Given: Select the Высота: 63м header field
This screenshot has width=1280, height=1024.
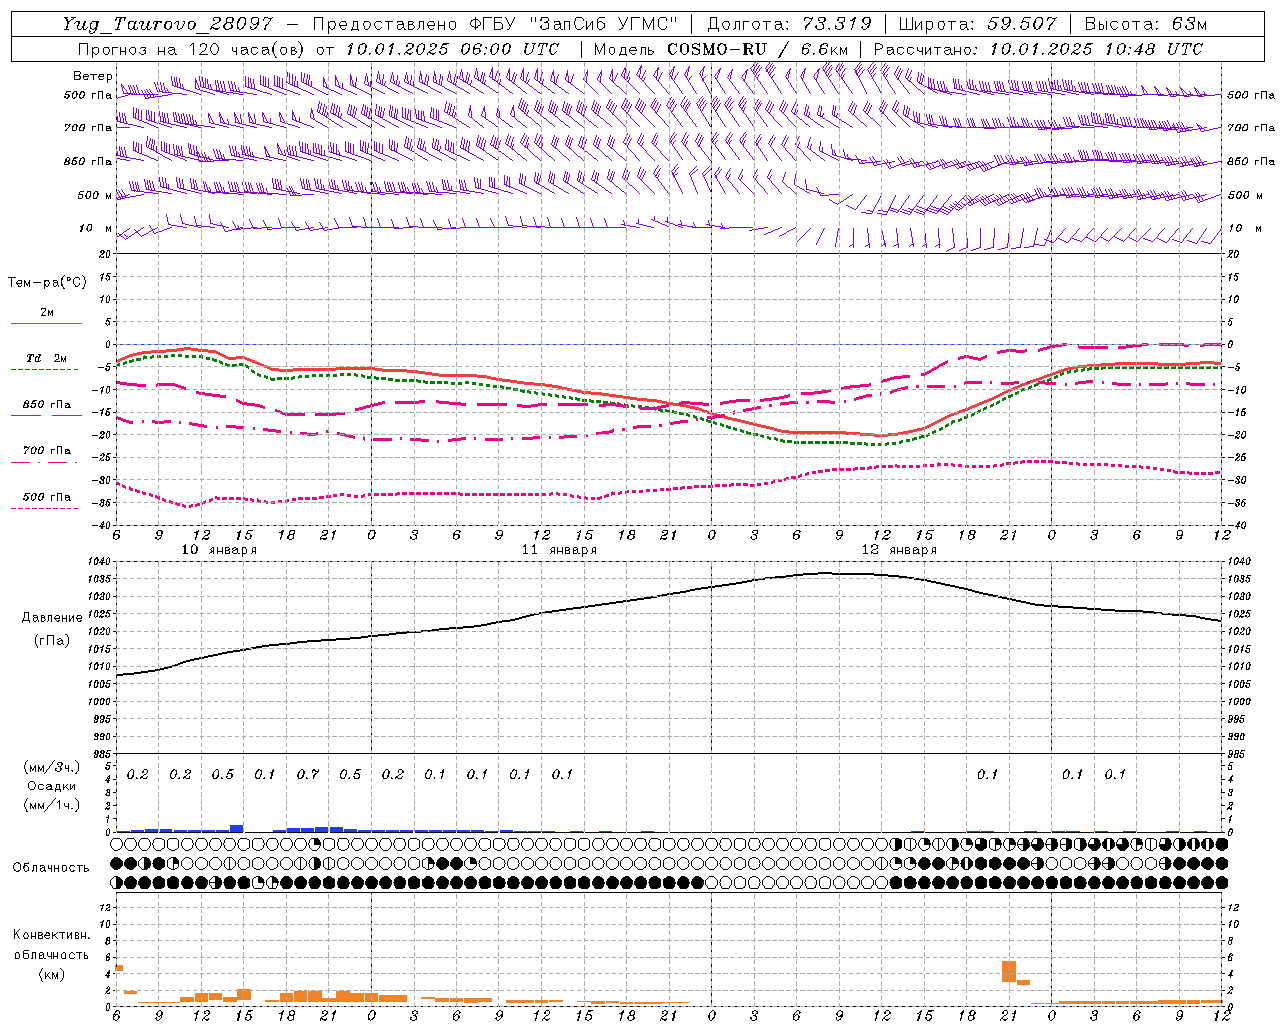Looking at the screenshot, I should click(x=1145, y=24).
